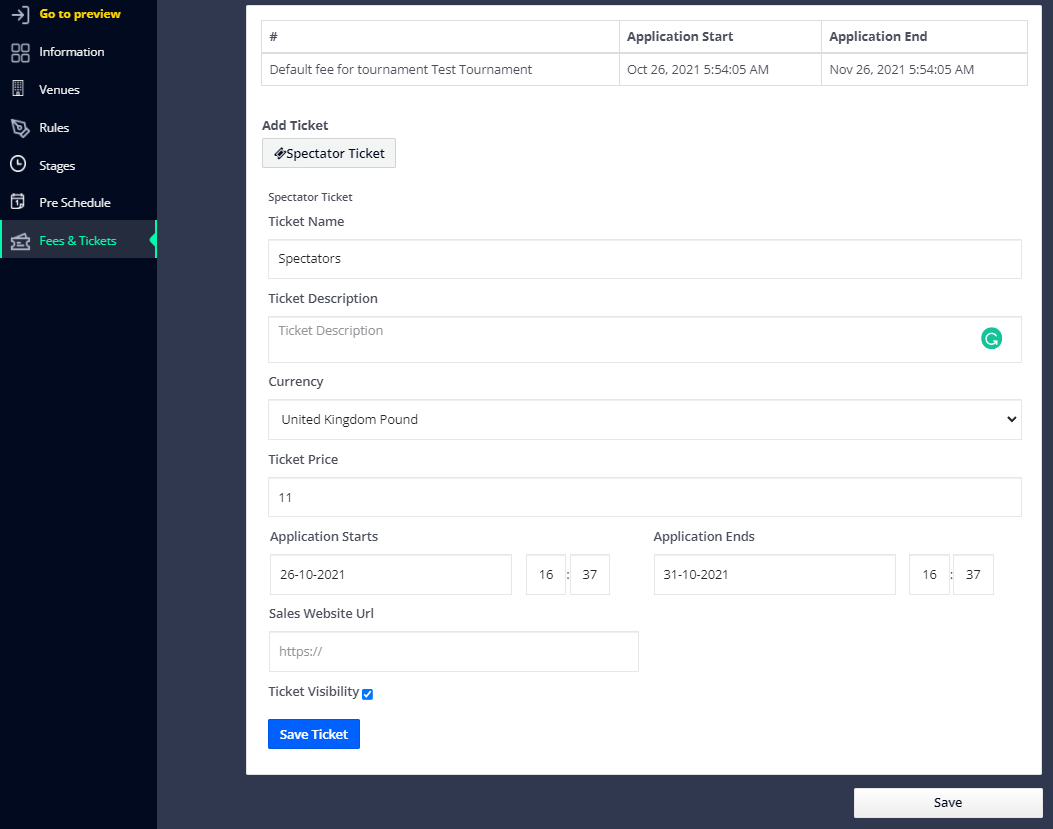
Task: Click the Application Starts minute field
Action: coord(590,575)
